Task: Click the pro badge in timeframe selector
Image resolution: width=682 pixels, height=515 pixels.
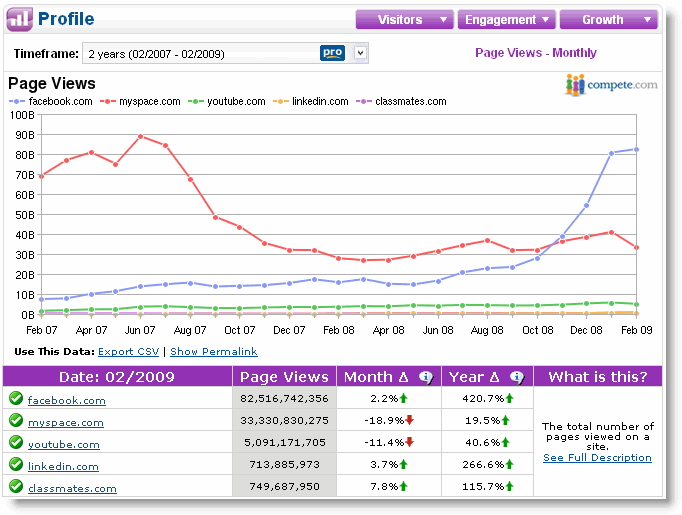Action: [x=332, y=53]
